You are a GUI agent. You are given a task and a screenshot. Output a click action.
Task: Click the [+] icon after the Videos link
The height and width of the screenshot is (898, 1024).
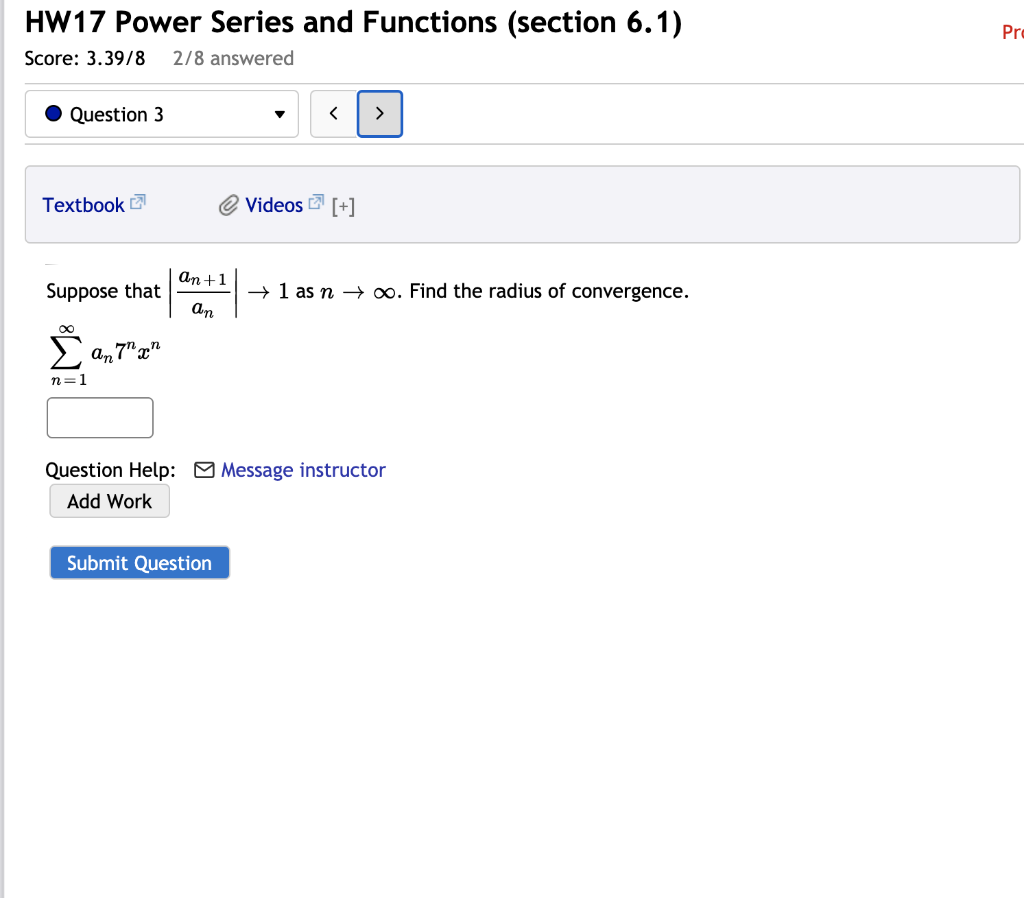(x=344, y=205)
